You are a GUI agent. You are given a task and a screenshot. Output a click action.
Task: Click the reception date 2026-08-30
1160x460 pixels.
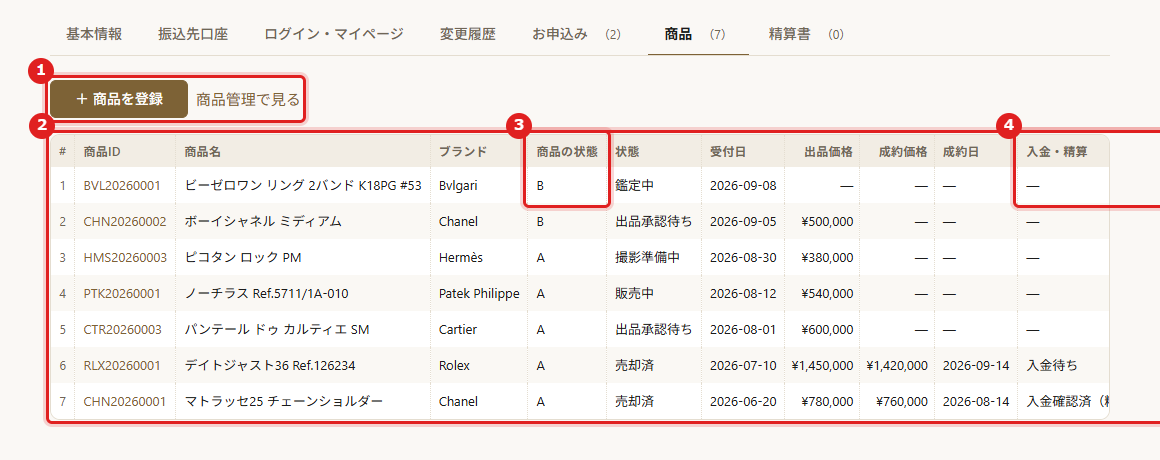[743, 257]
